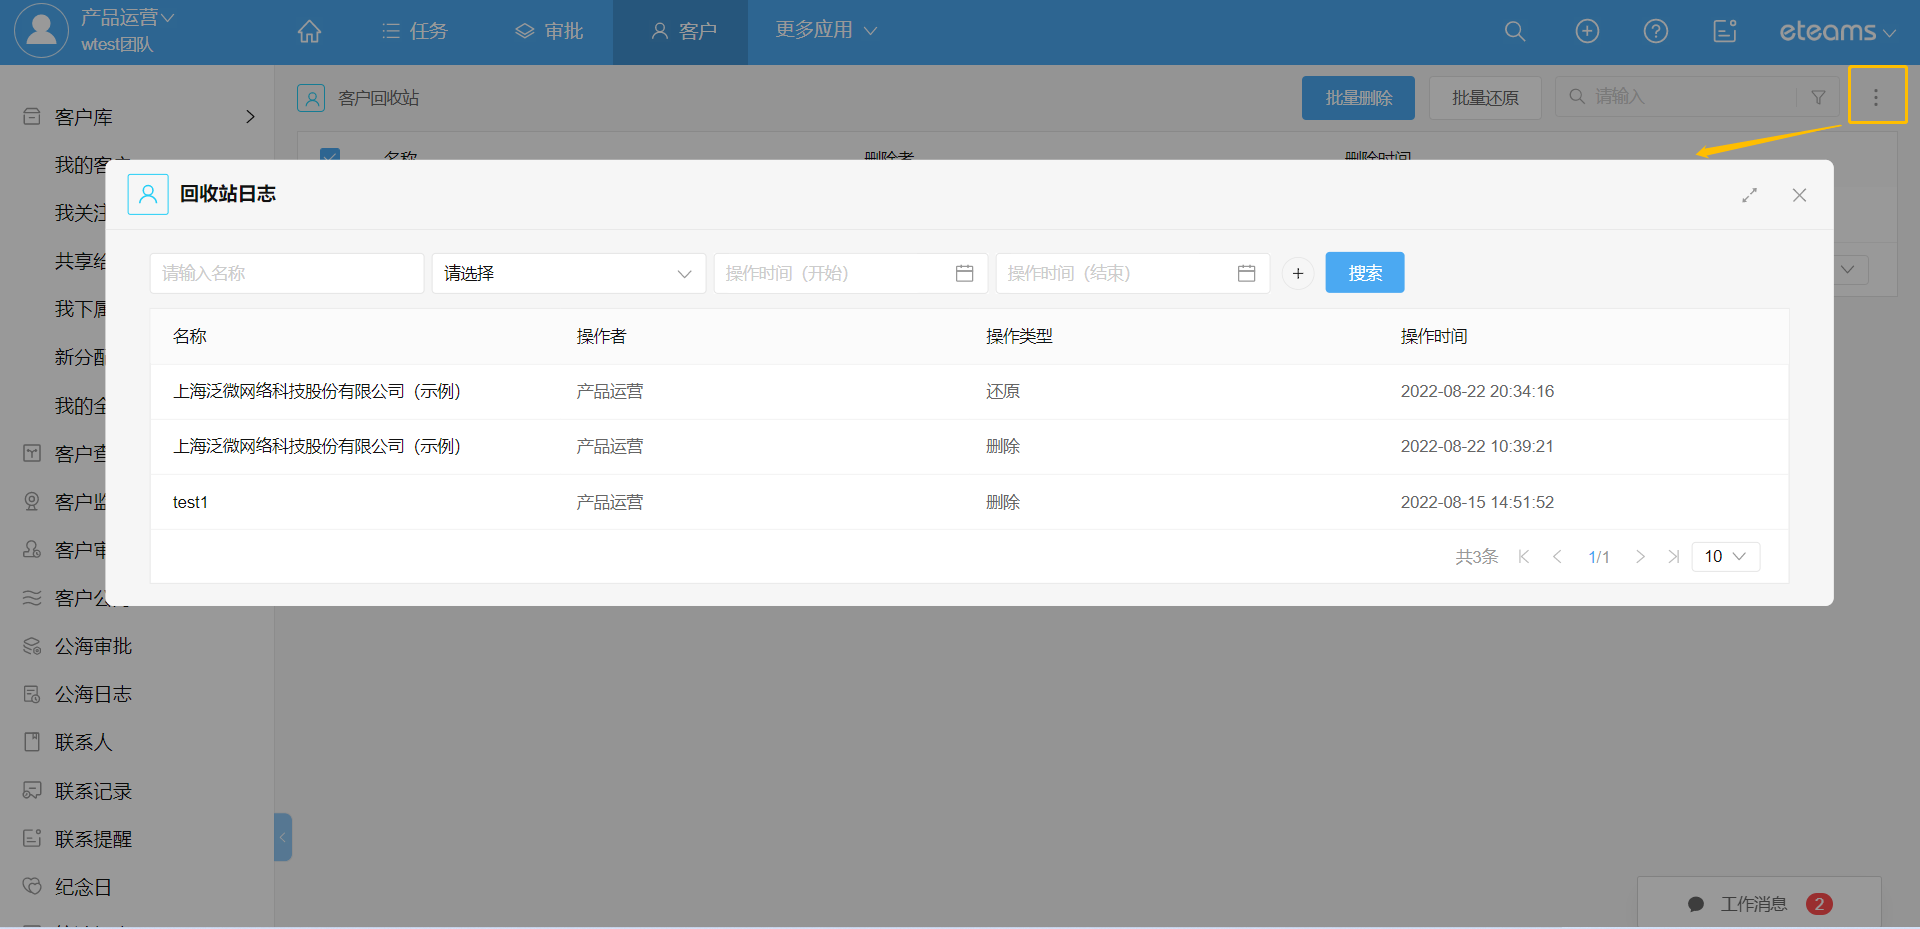Open the 请选择 operation type dropdown
The image size is (1920, 929).
568,273
